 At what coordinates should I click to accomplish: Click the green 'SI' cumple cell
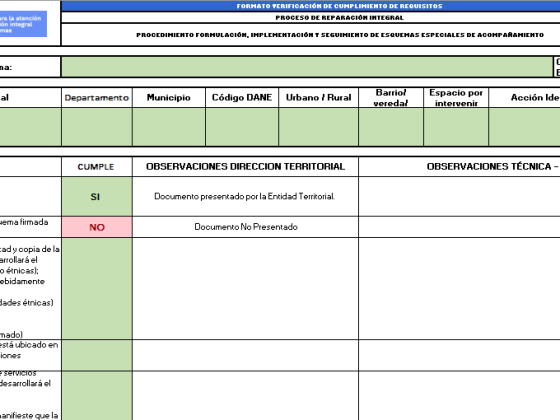pos(97,196)
